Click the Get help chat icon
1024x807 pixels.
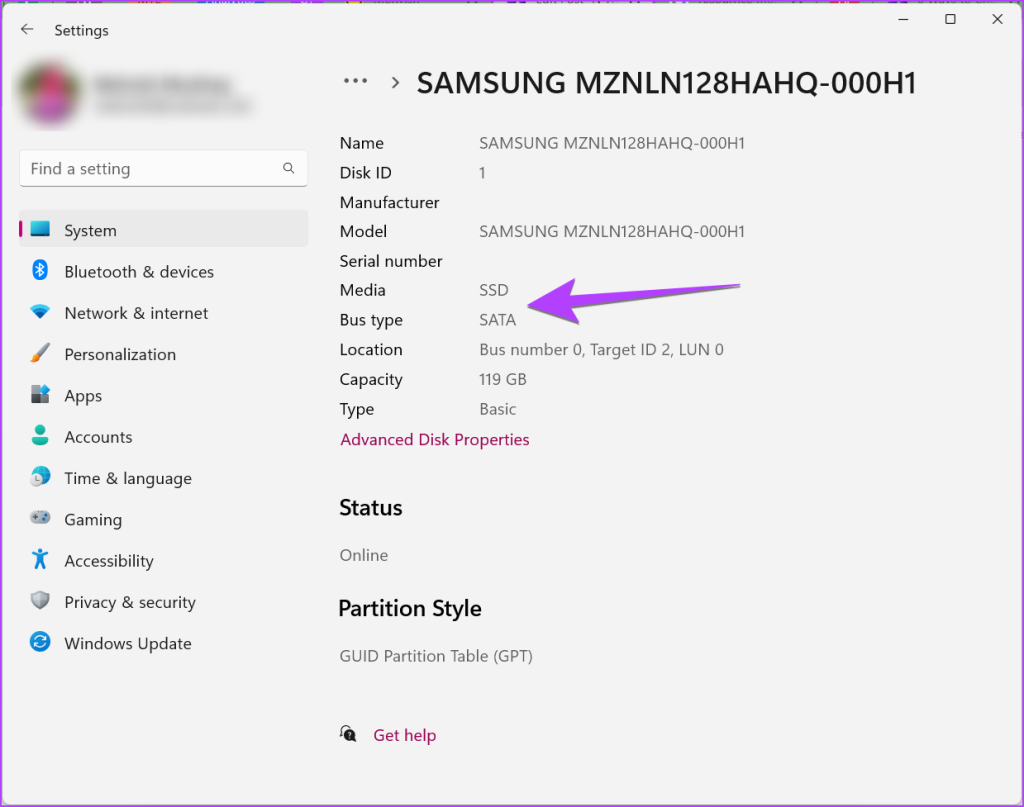click(x=348, y=734)
